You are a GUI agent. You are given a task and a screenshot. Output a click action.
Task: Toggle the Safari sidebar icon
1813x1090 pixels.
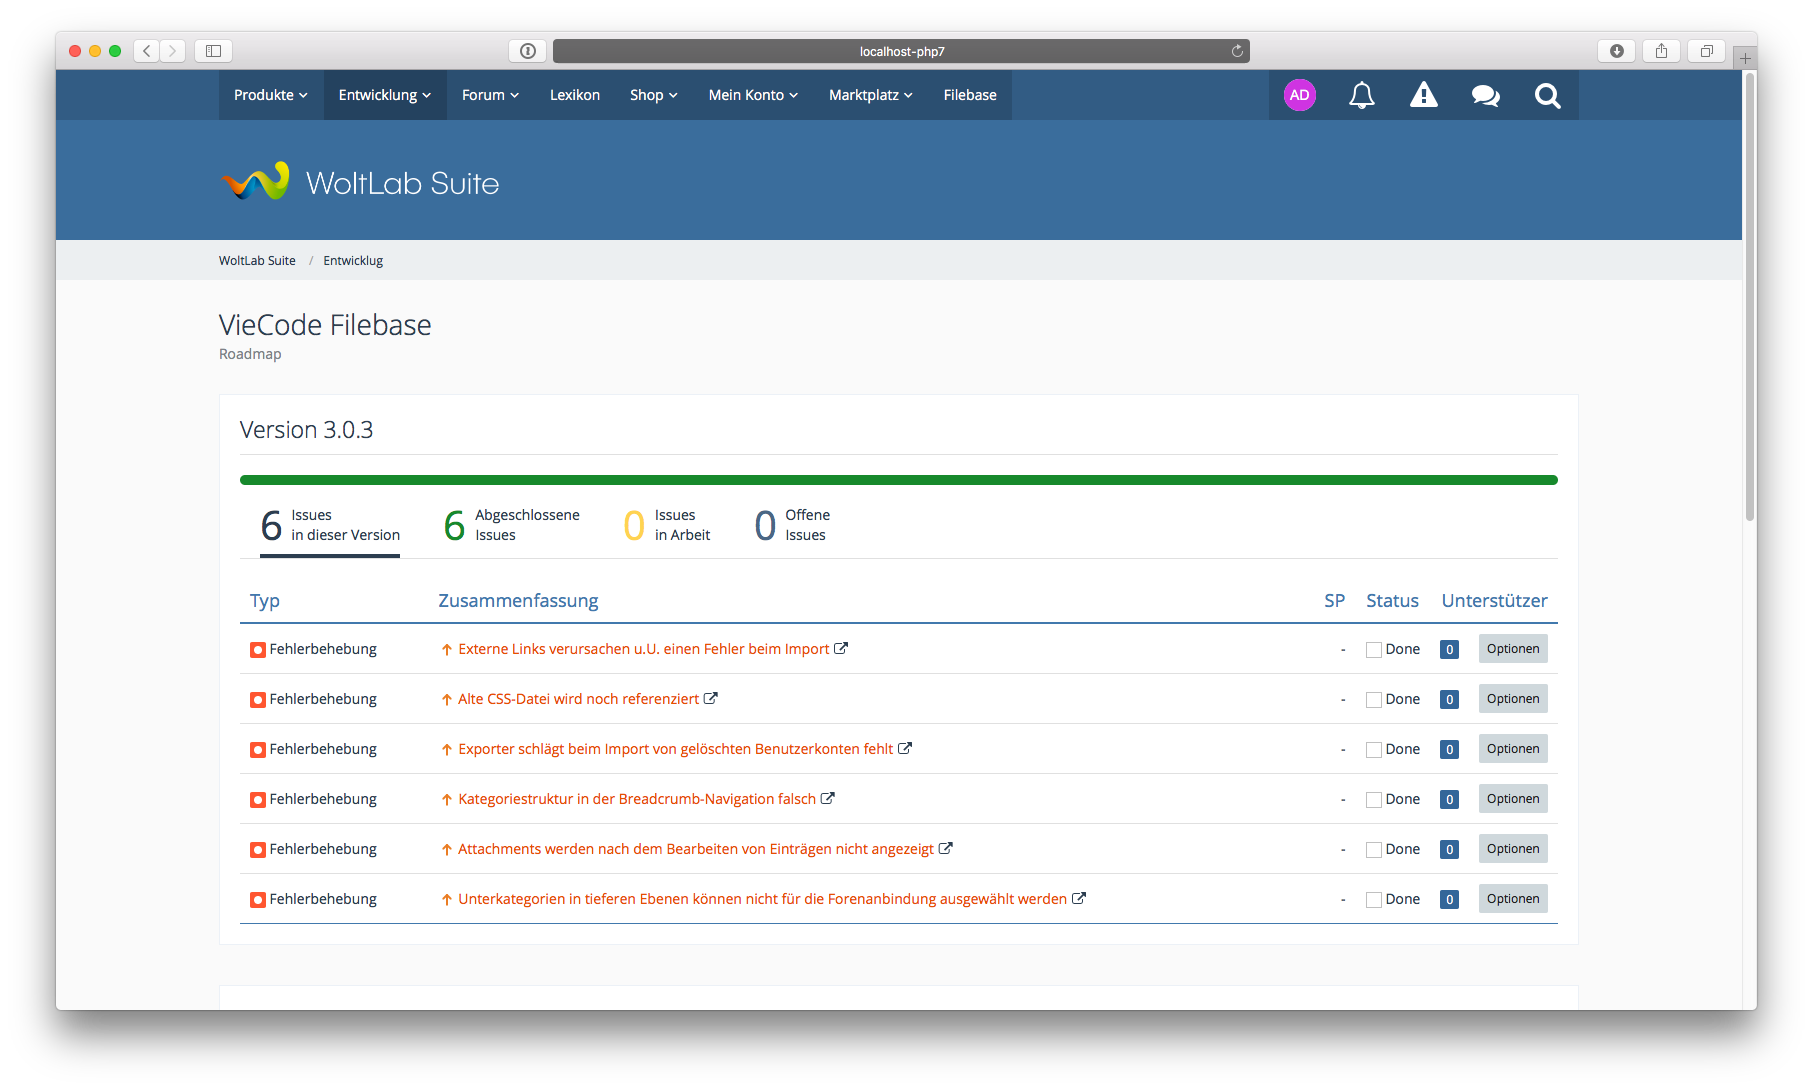tap(213, 51)
